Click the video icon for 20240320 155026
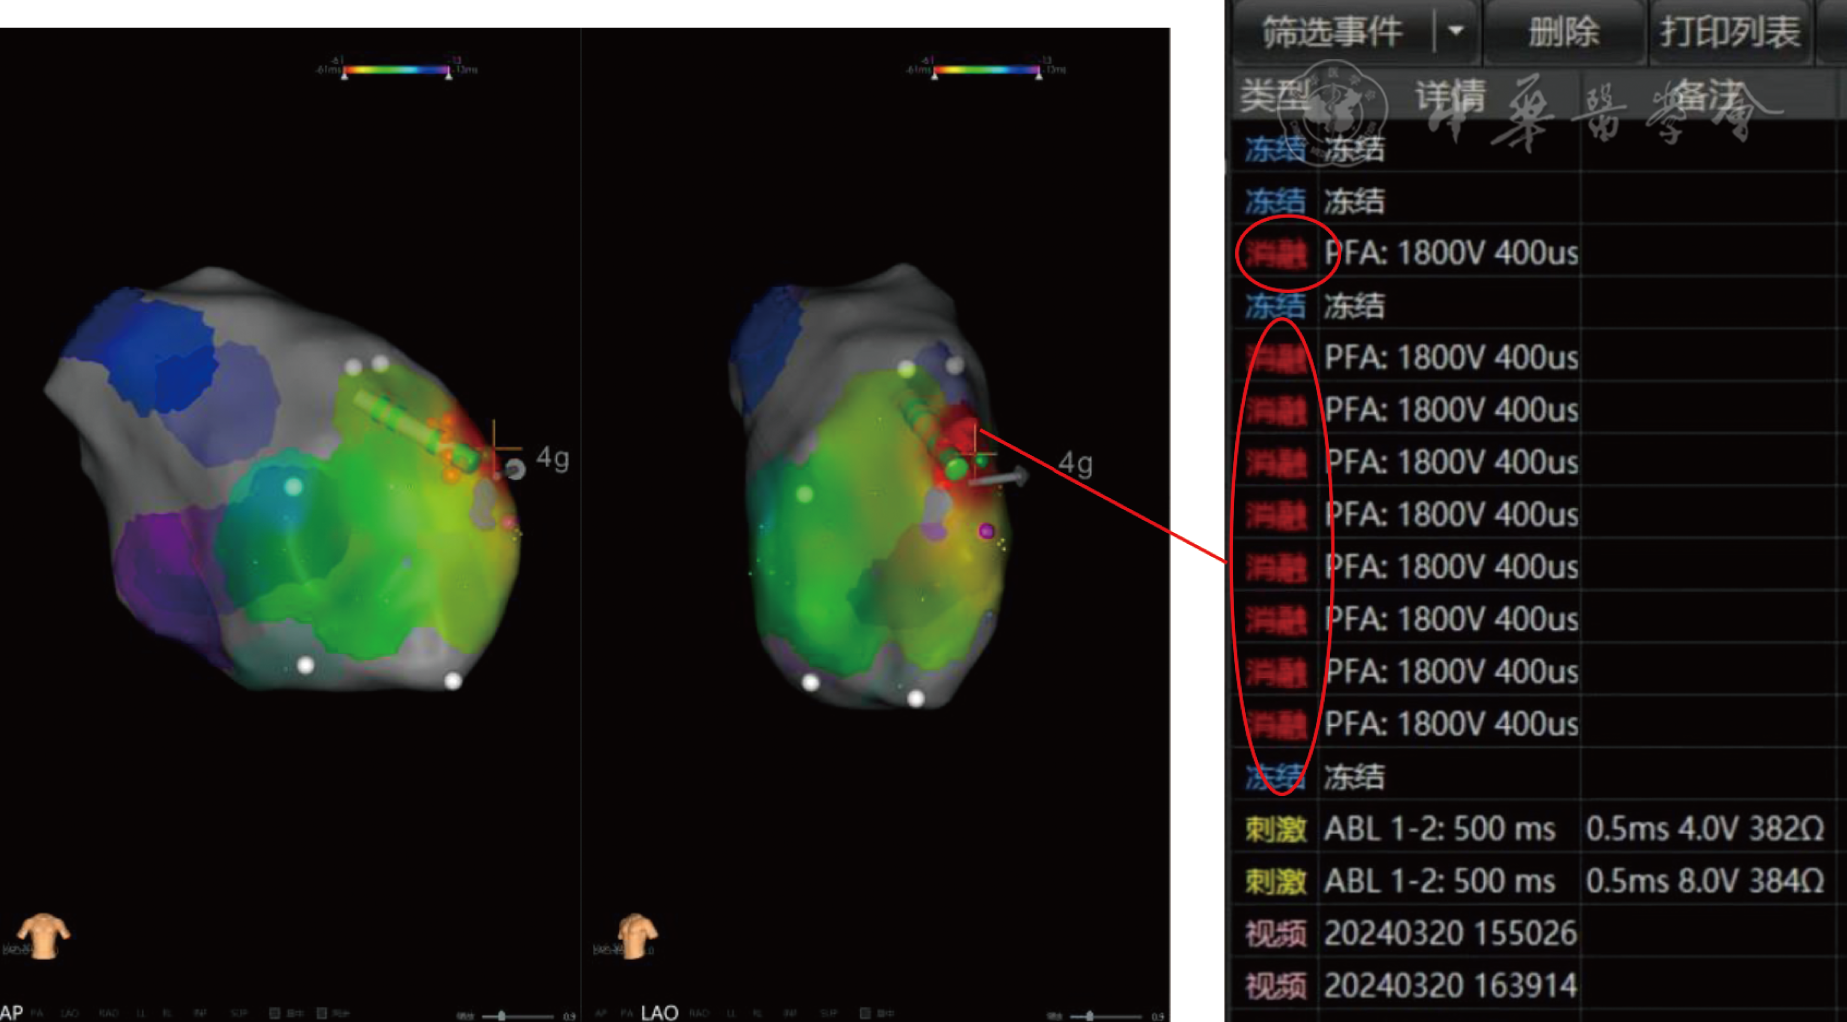The width and height of the screenshot is (1847, 1022). coord(1275,934)
